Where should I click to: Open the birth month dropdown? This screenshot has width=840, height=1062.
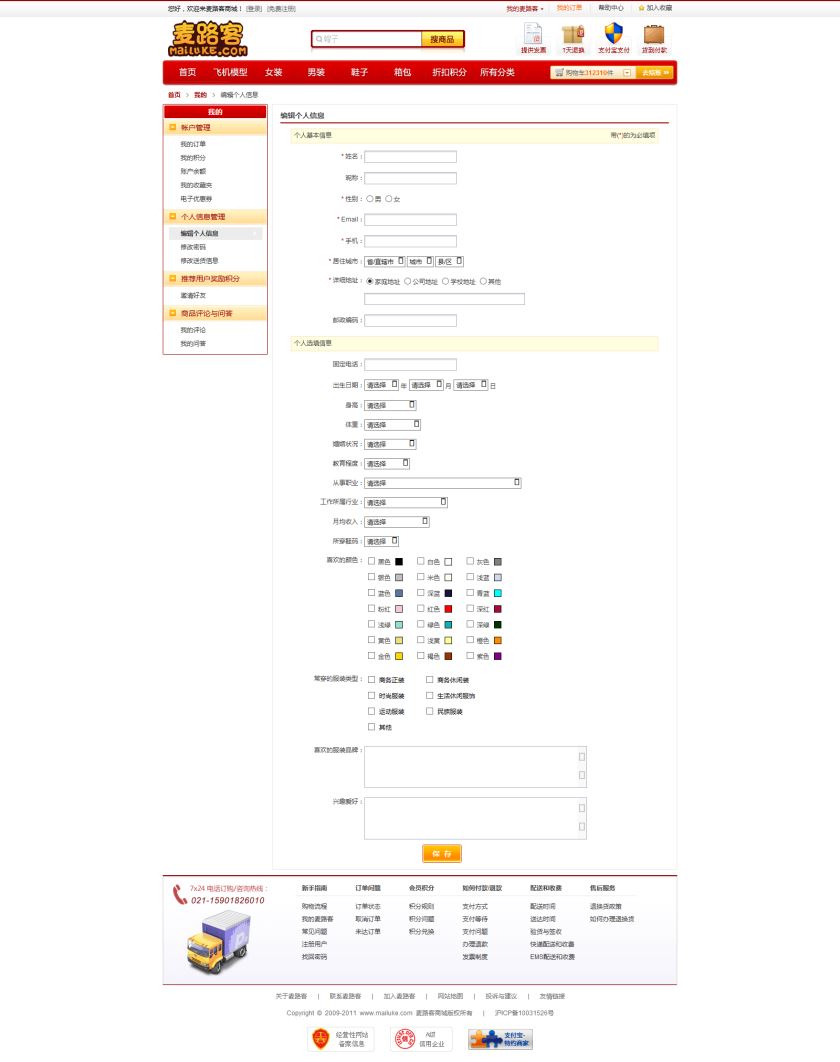pos(427,385)
